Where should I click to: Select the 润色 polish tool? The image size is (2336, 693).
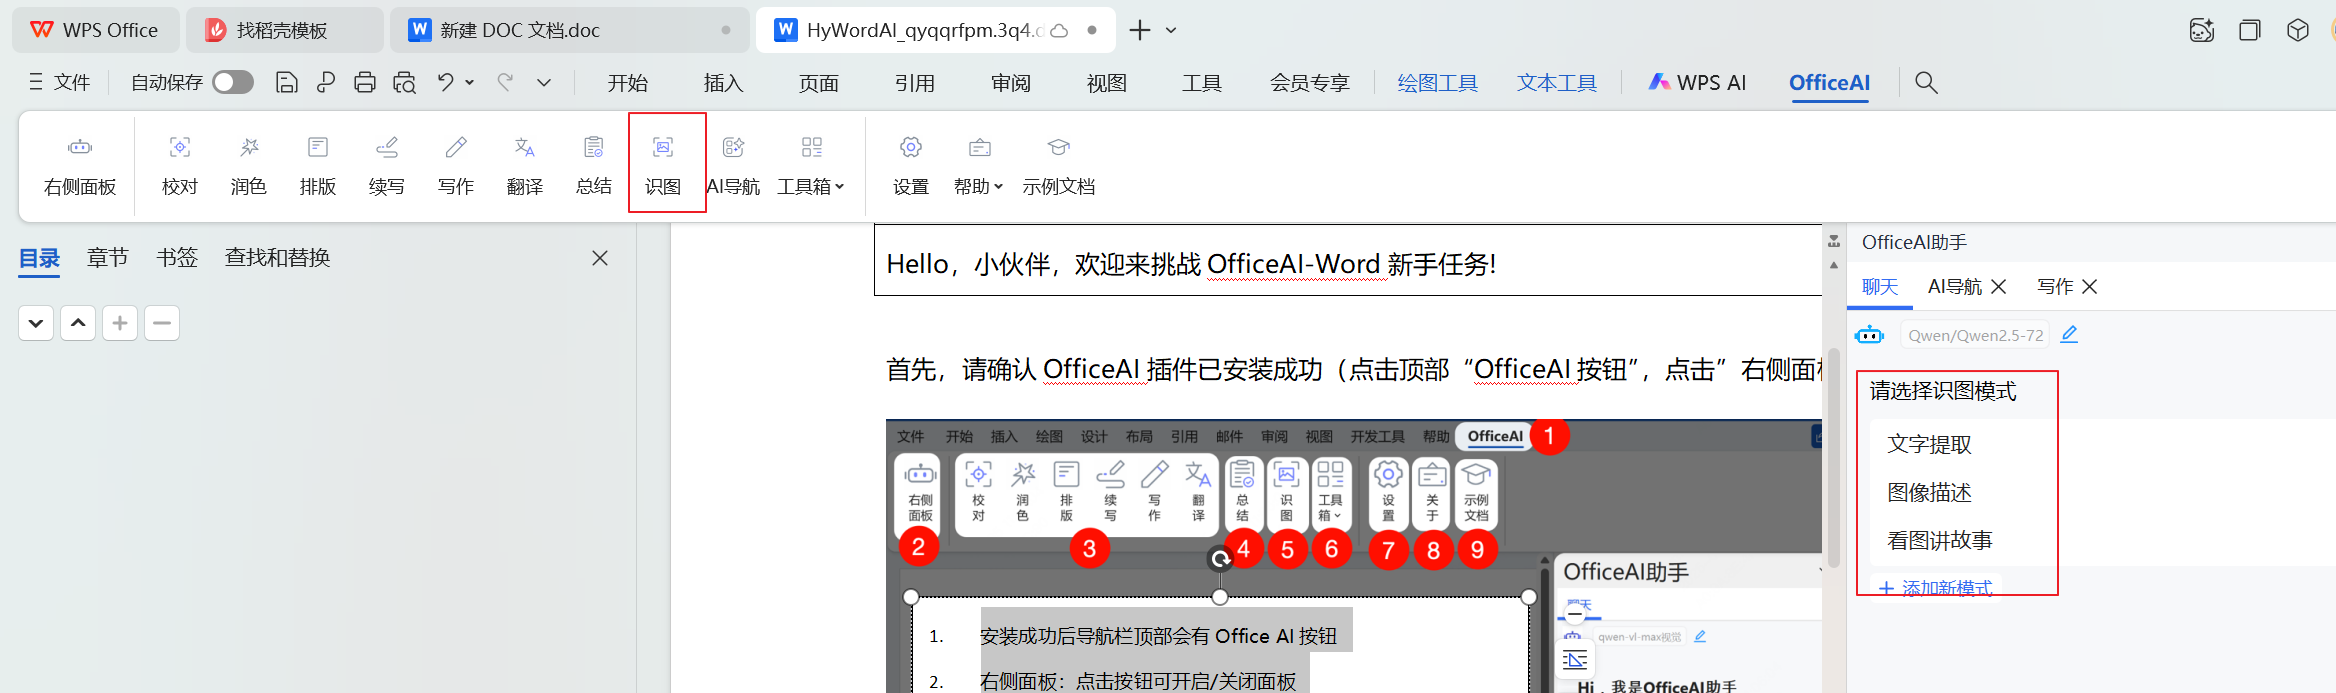[249, 166]
